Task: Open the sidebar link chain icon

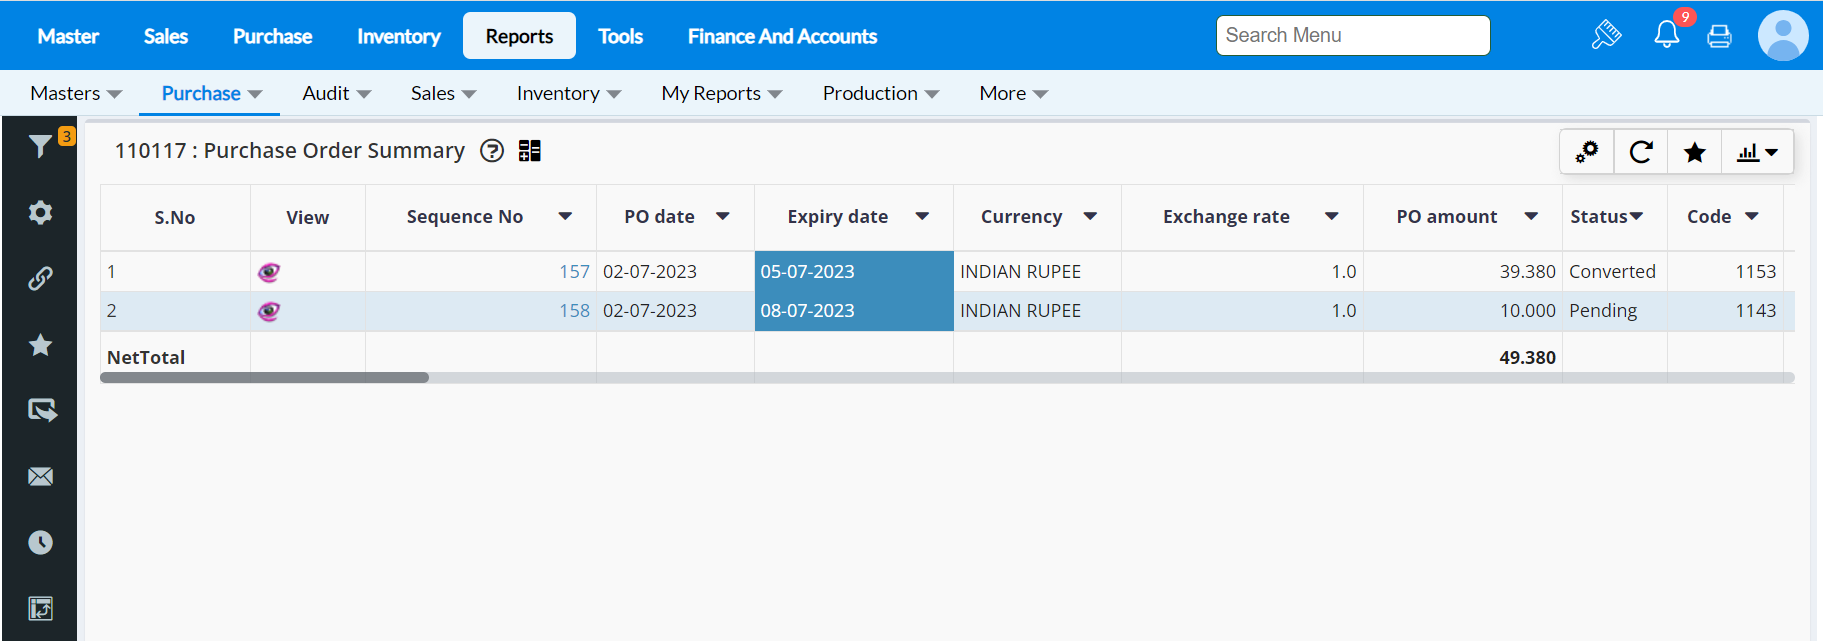Action: pos(40,278)
